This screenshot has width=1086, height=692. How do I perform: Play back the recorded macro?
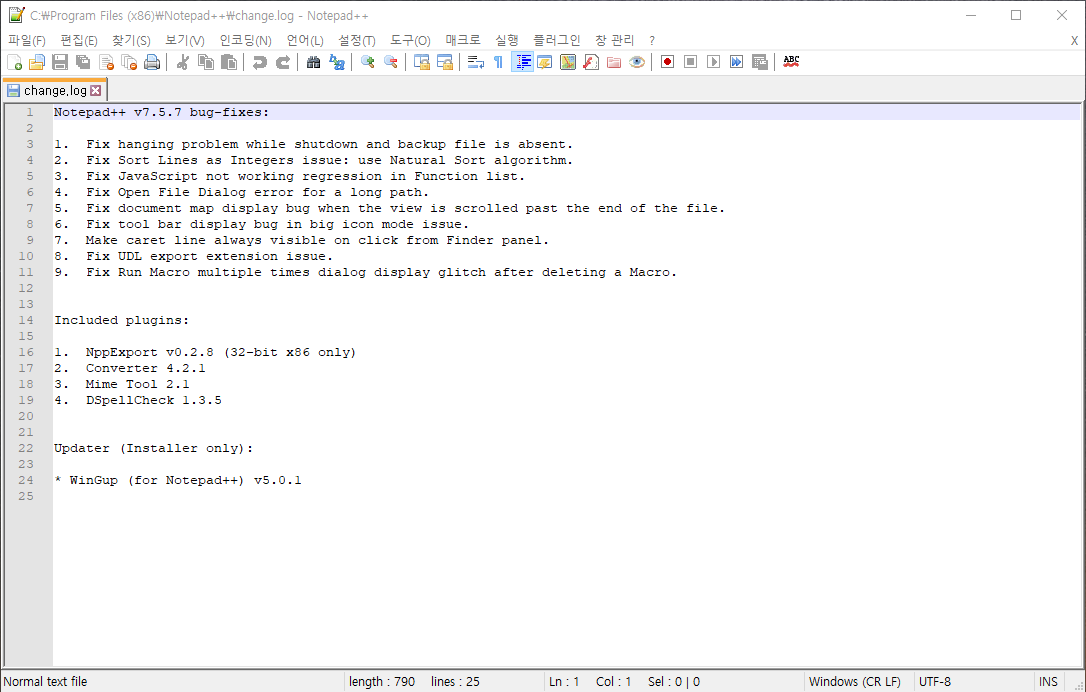[713, 62]
